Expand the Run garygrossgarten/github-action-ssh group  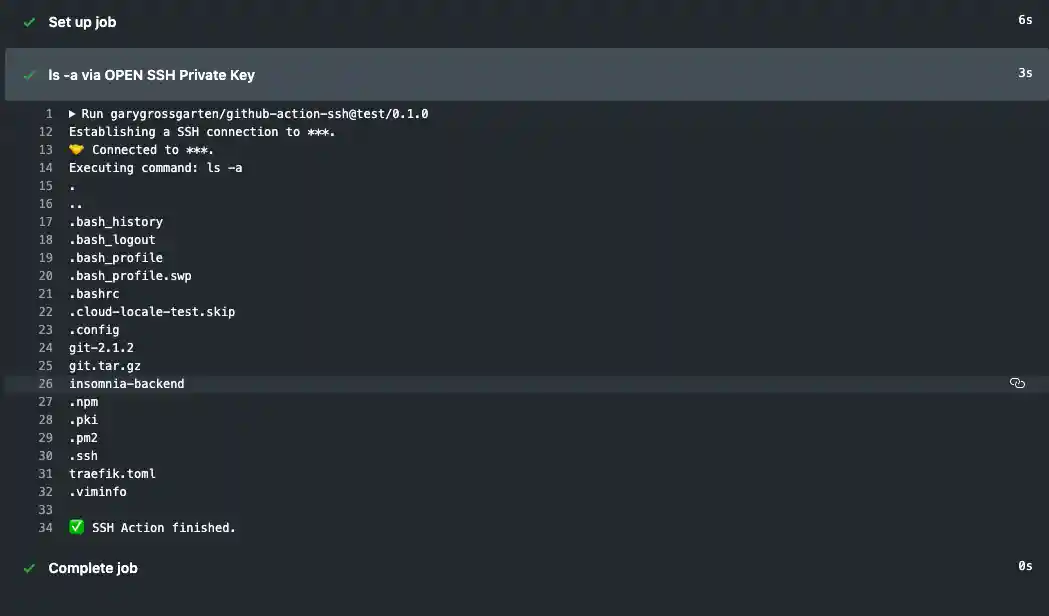pyautogui.click(x=71, y=113)
